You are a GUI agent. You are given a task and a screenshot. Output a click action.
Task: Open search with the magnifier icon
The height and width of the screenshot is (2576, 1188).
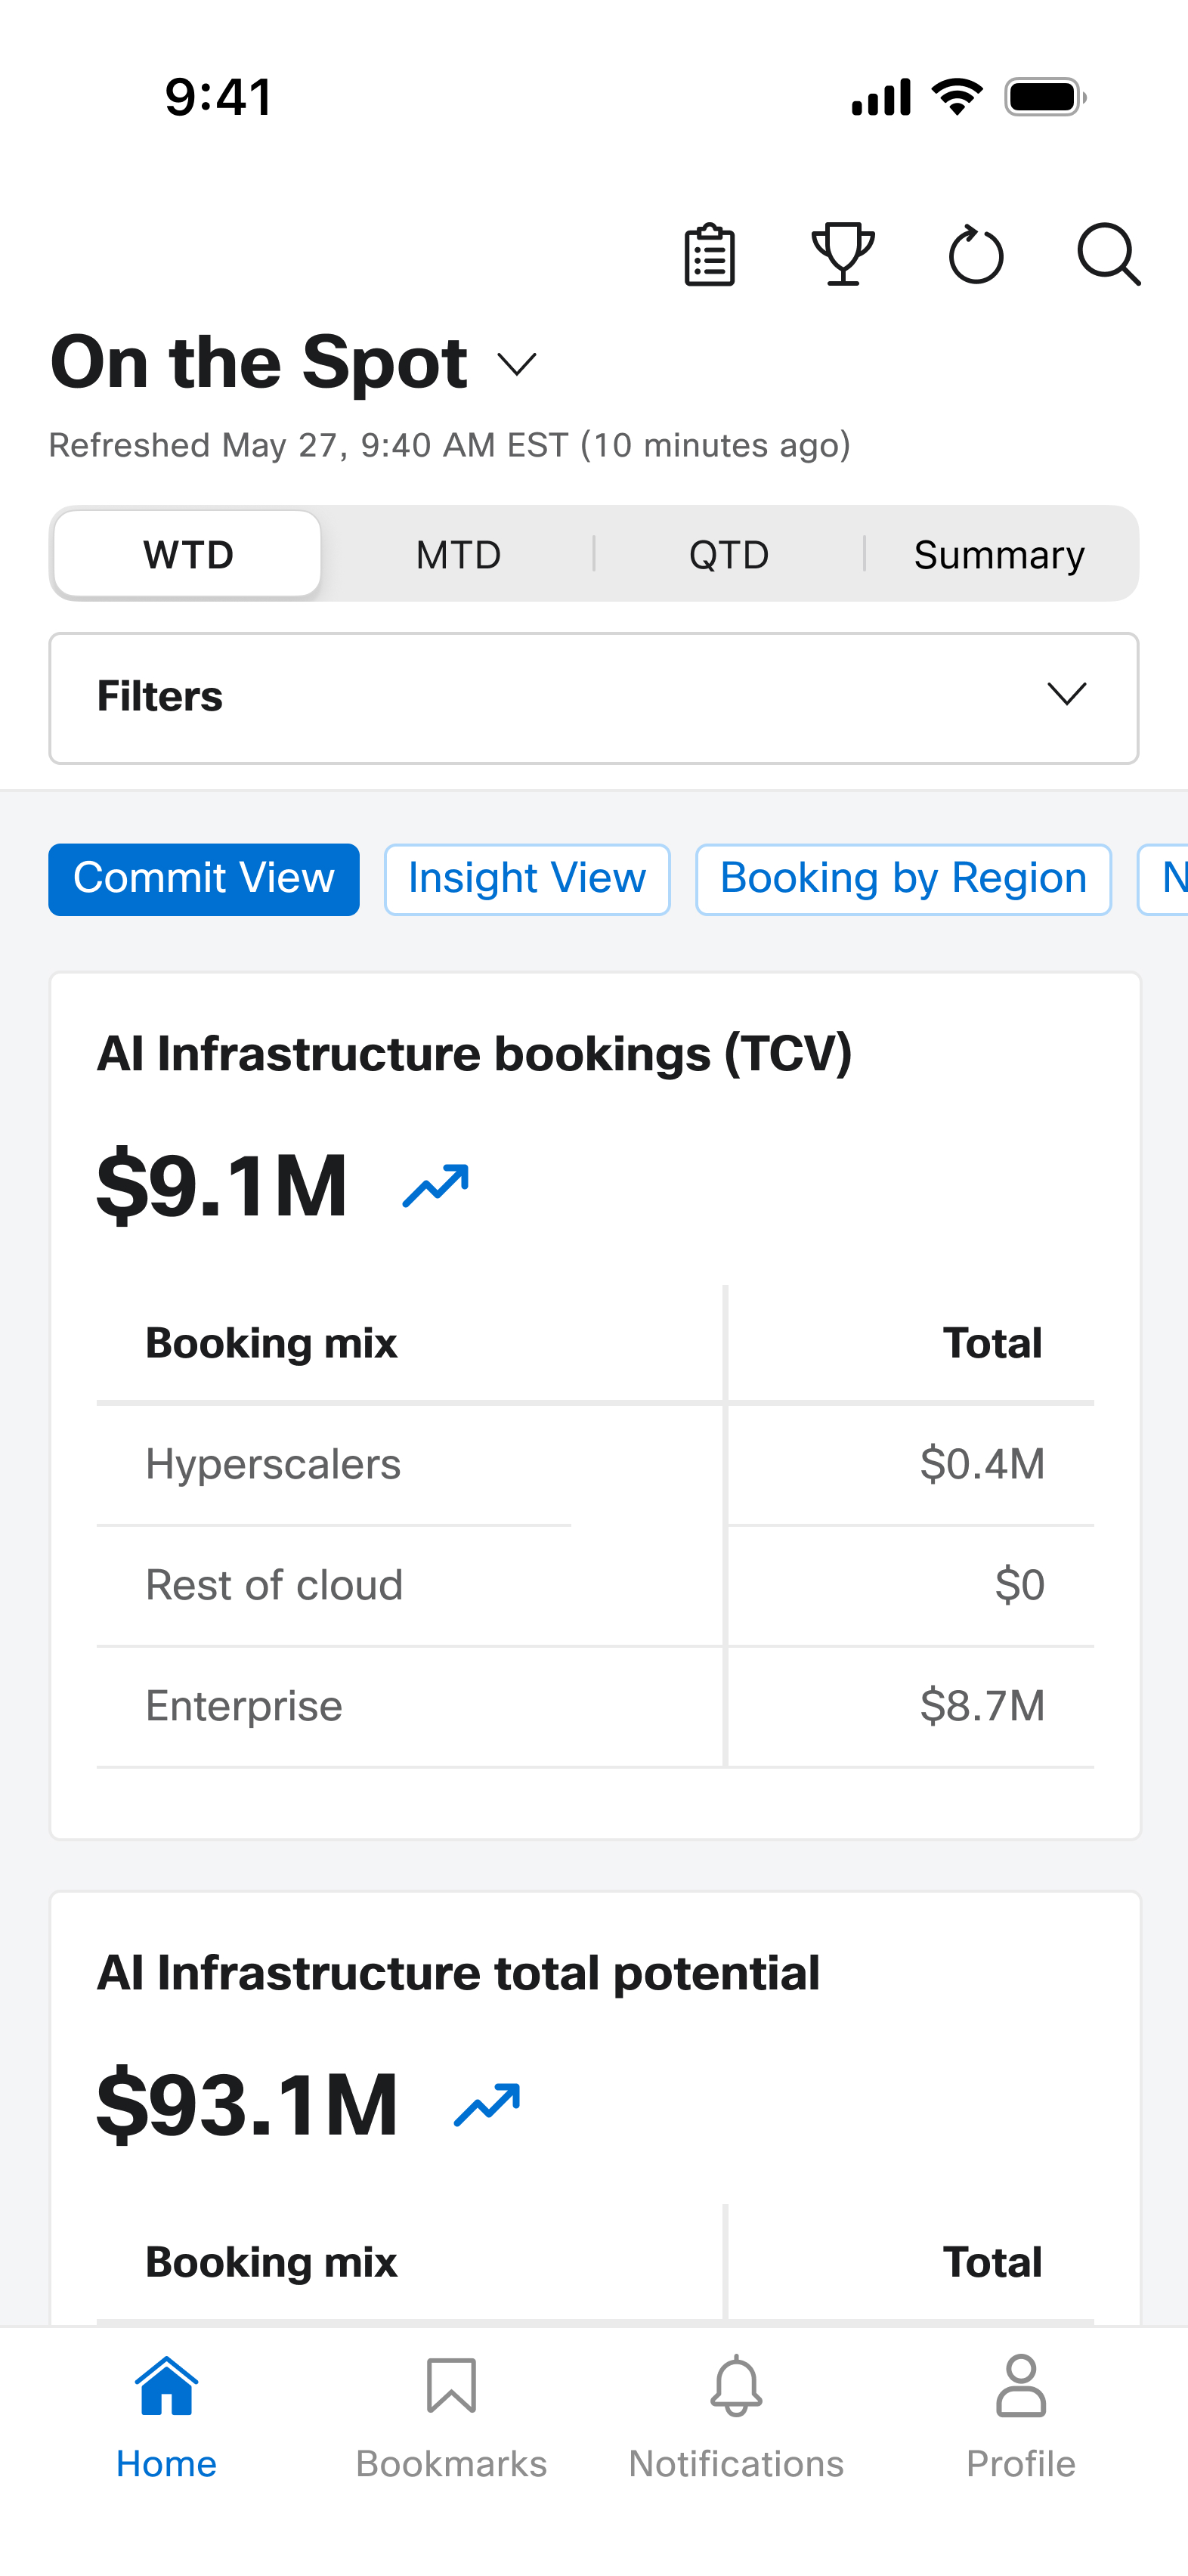click(1109, 255)
